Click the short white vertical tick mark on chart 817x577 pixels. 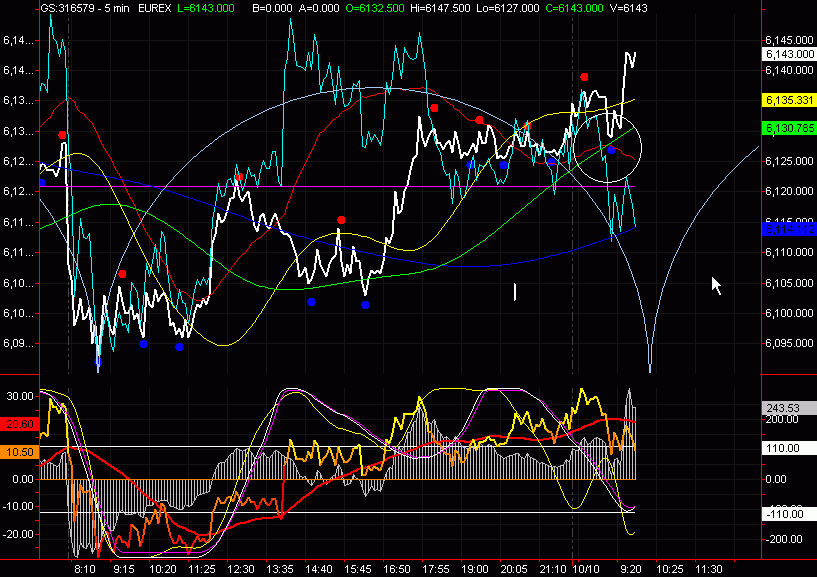[515, 291]
